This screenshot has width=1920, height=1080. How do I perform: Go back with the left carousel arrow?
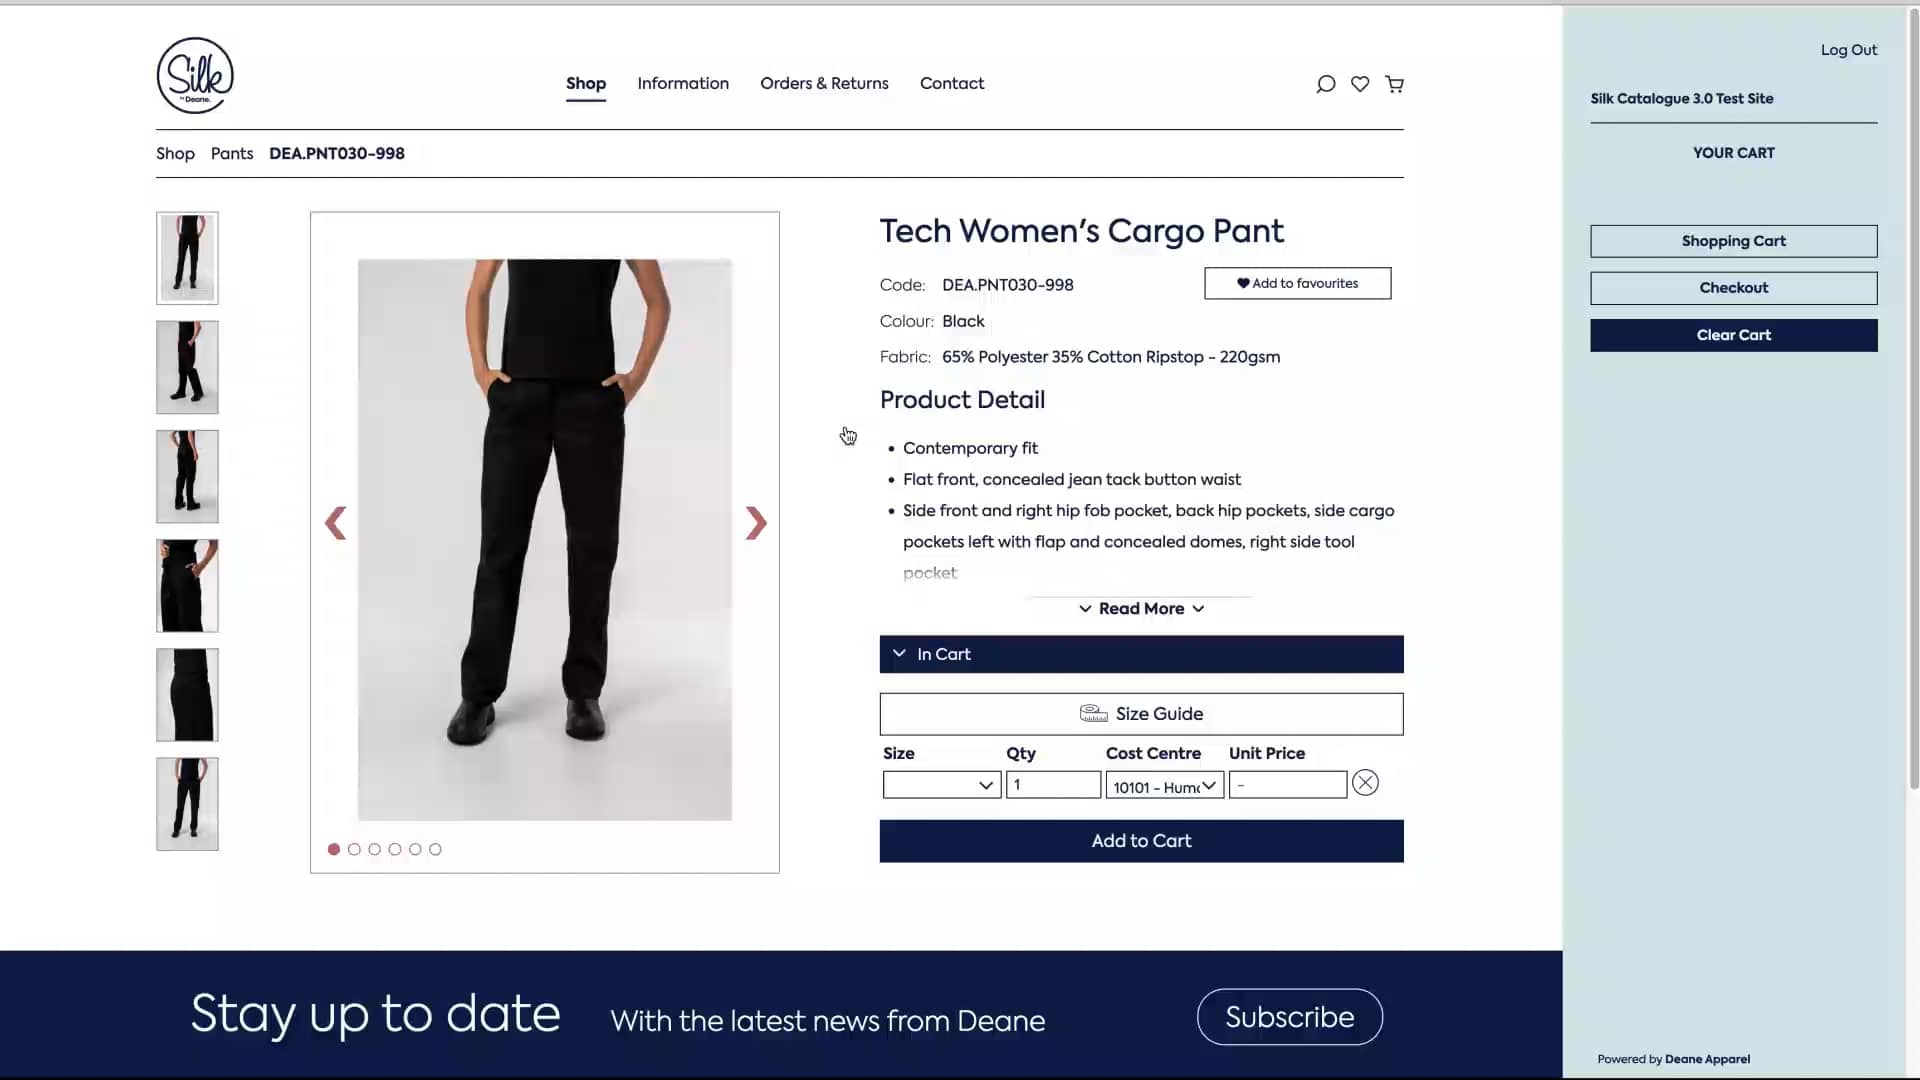click(335, 522)
